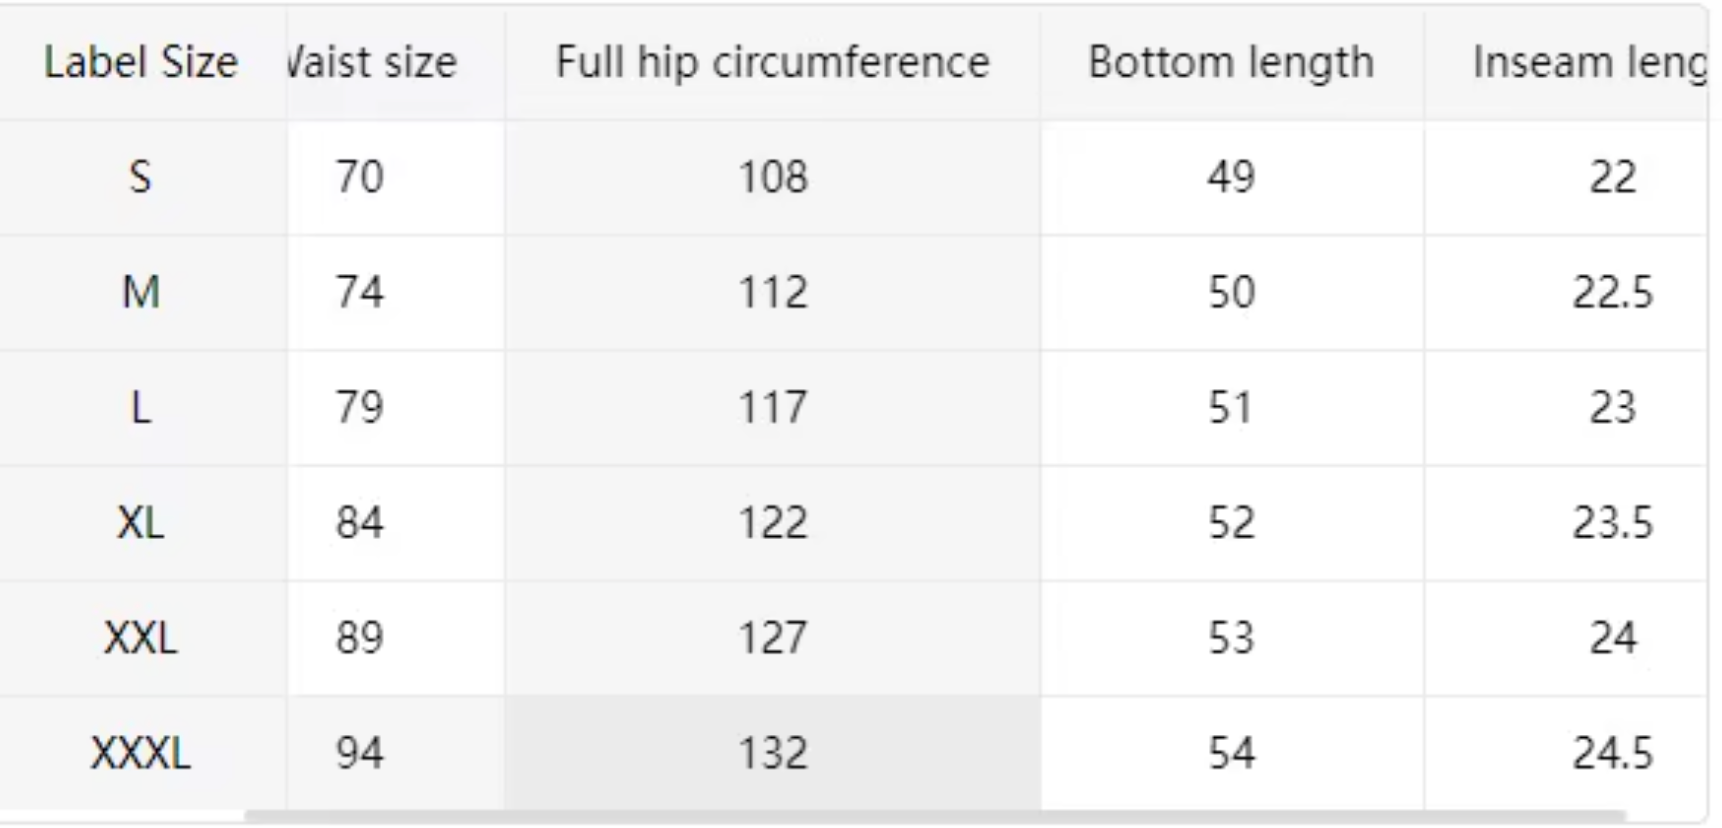Screen dimensions: 1722x828
Task: Click inseam length value 23.5
Action: coord(1612,523)
